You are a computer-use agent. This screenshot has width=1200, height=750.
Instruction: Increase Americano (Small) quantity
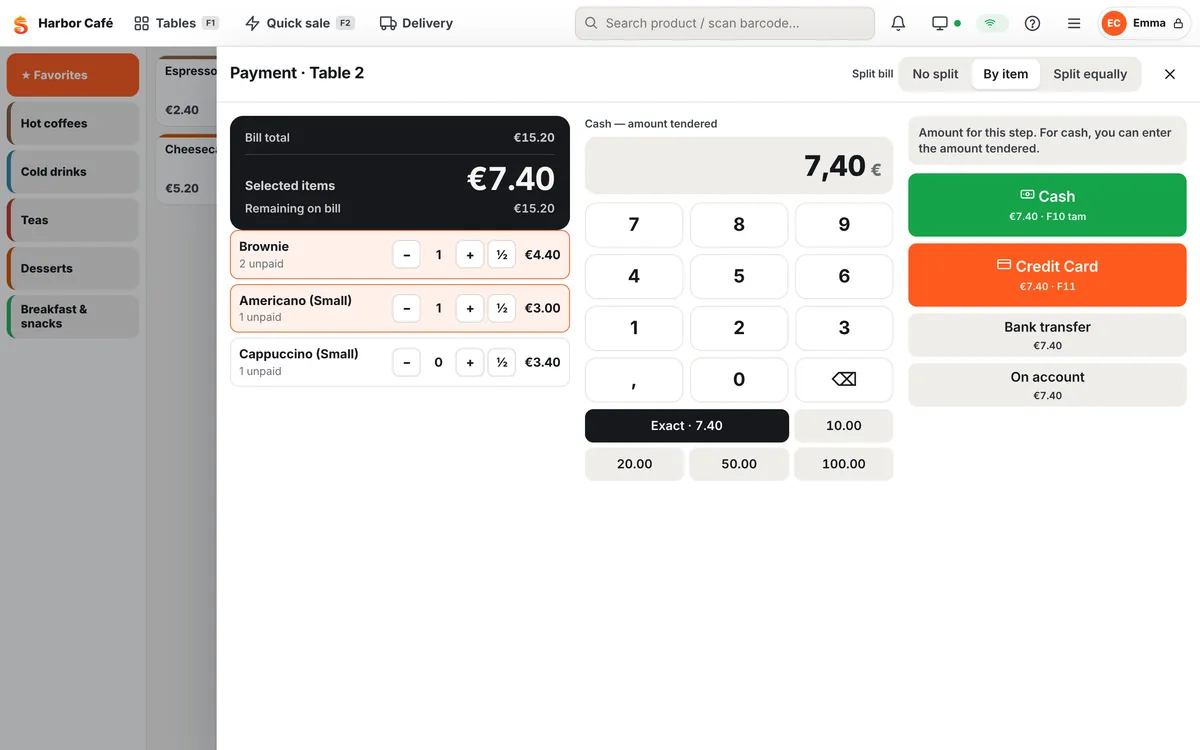coord(470,308)
